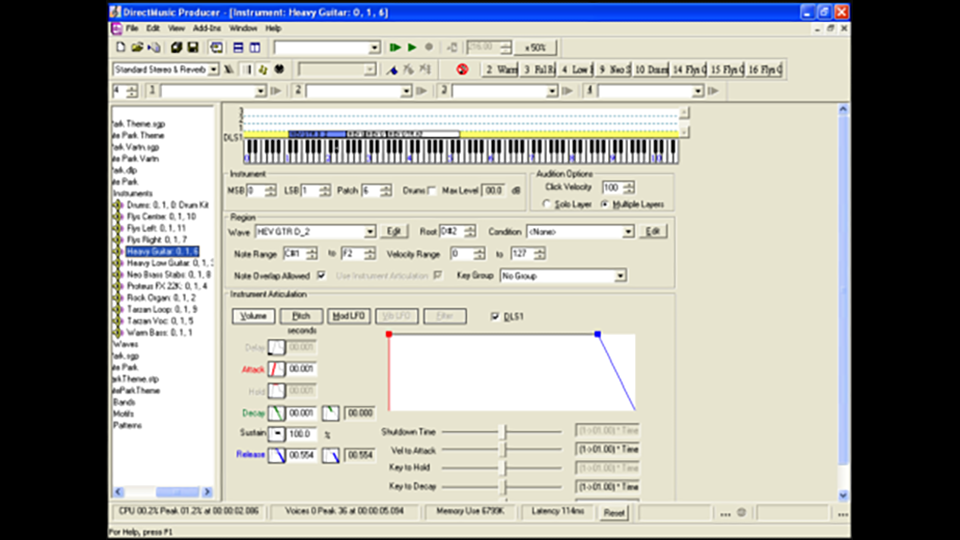960x540 pixels.
Task: Click the black circle icon in the audiopath toolbar
Action: [x=279, y=69]
